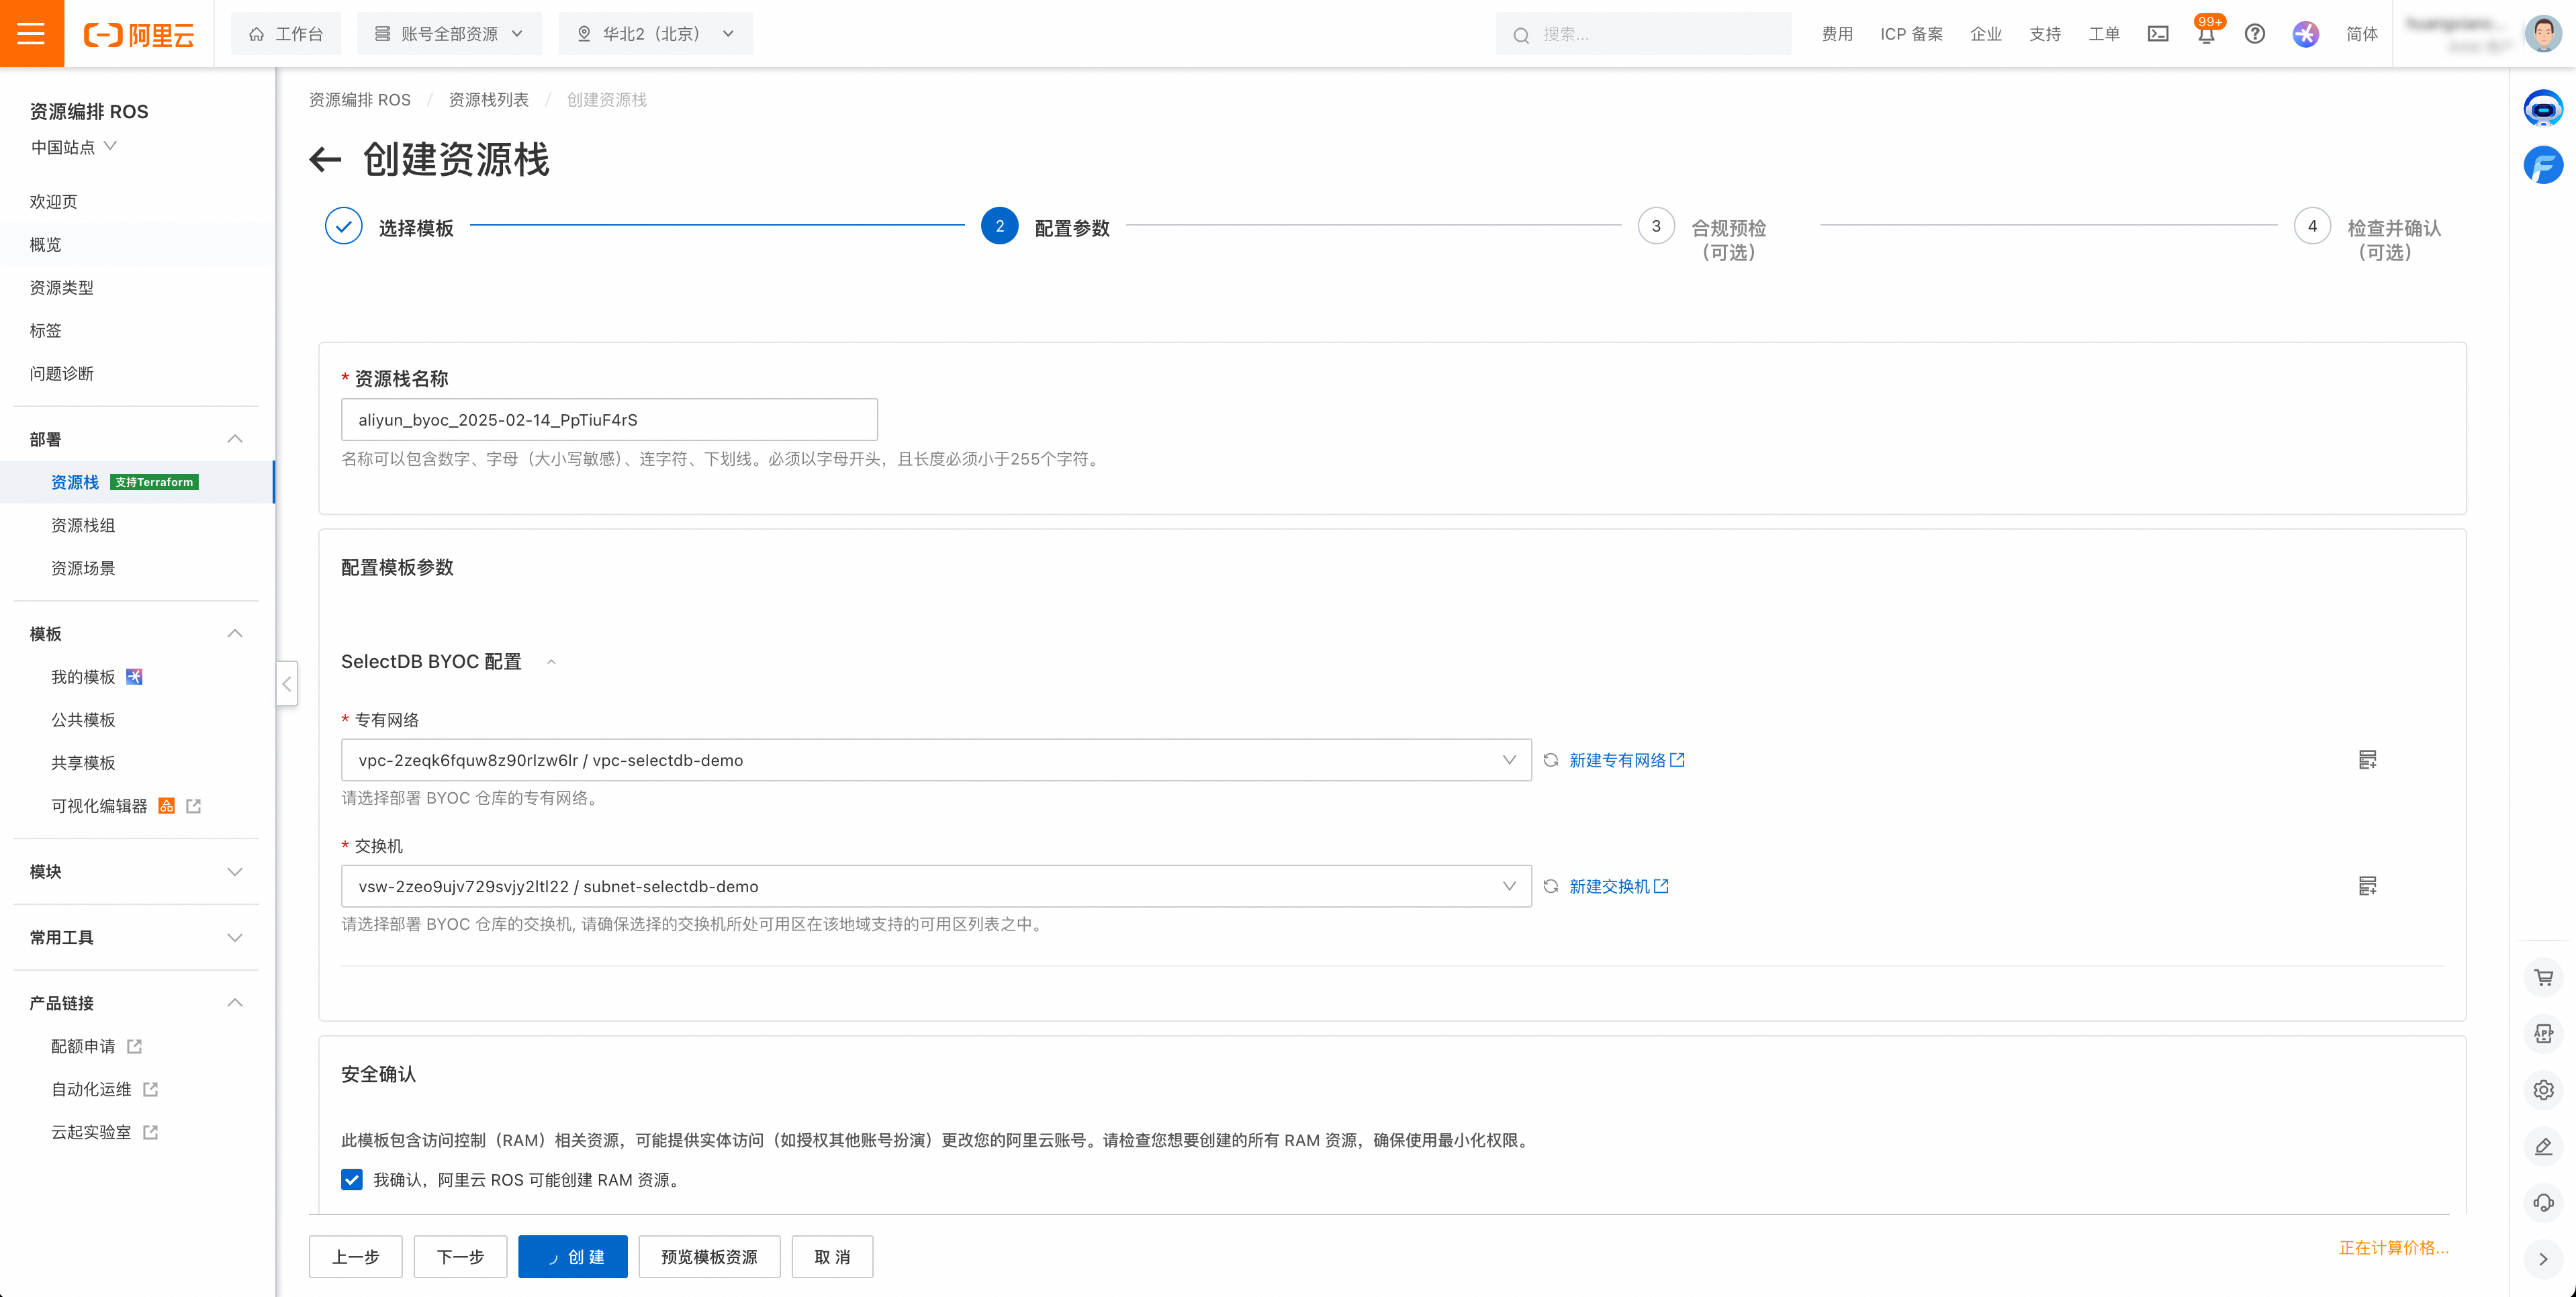The height and width of the screenshot is (1297, 2576).
Task: Open the 配额申请 product link
Action: tap(97, 1047)
